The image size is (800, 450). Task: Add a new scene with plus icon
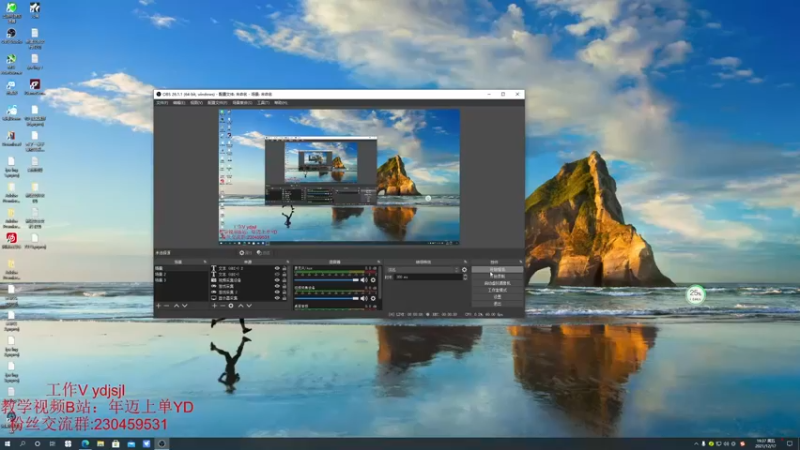159,306
